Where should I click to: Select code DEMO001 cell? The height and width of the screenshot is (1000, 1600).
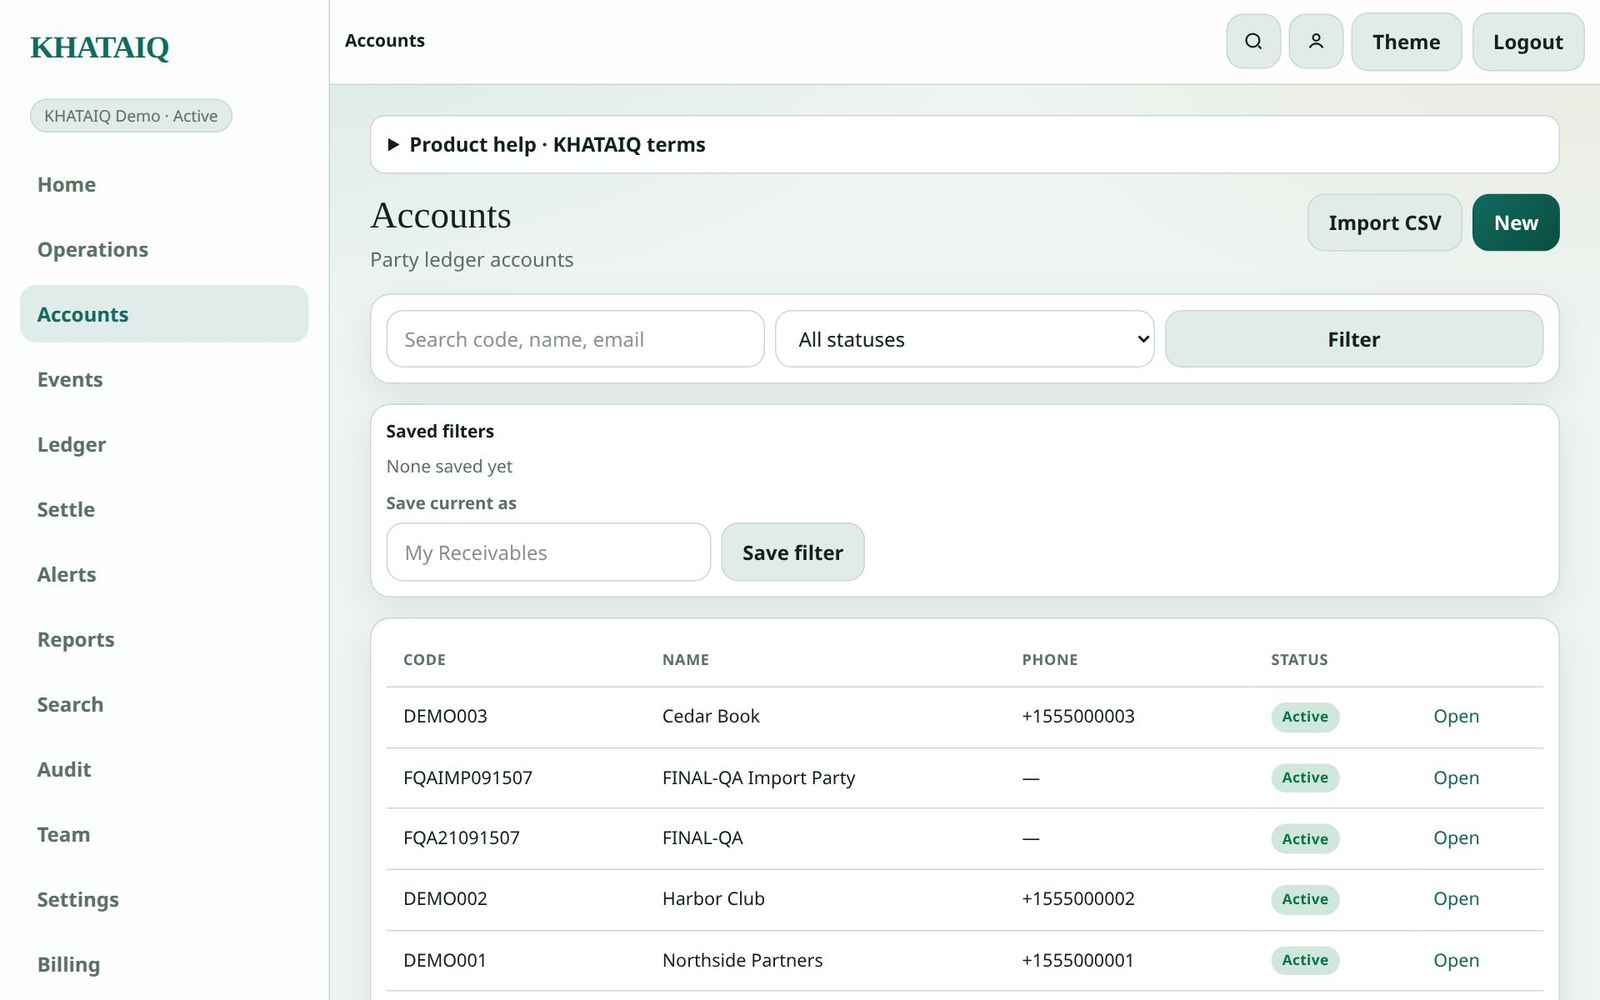[445, 960]
